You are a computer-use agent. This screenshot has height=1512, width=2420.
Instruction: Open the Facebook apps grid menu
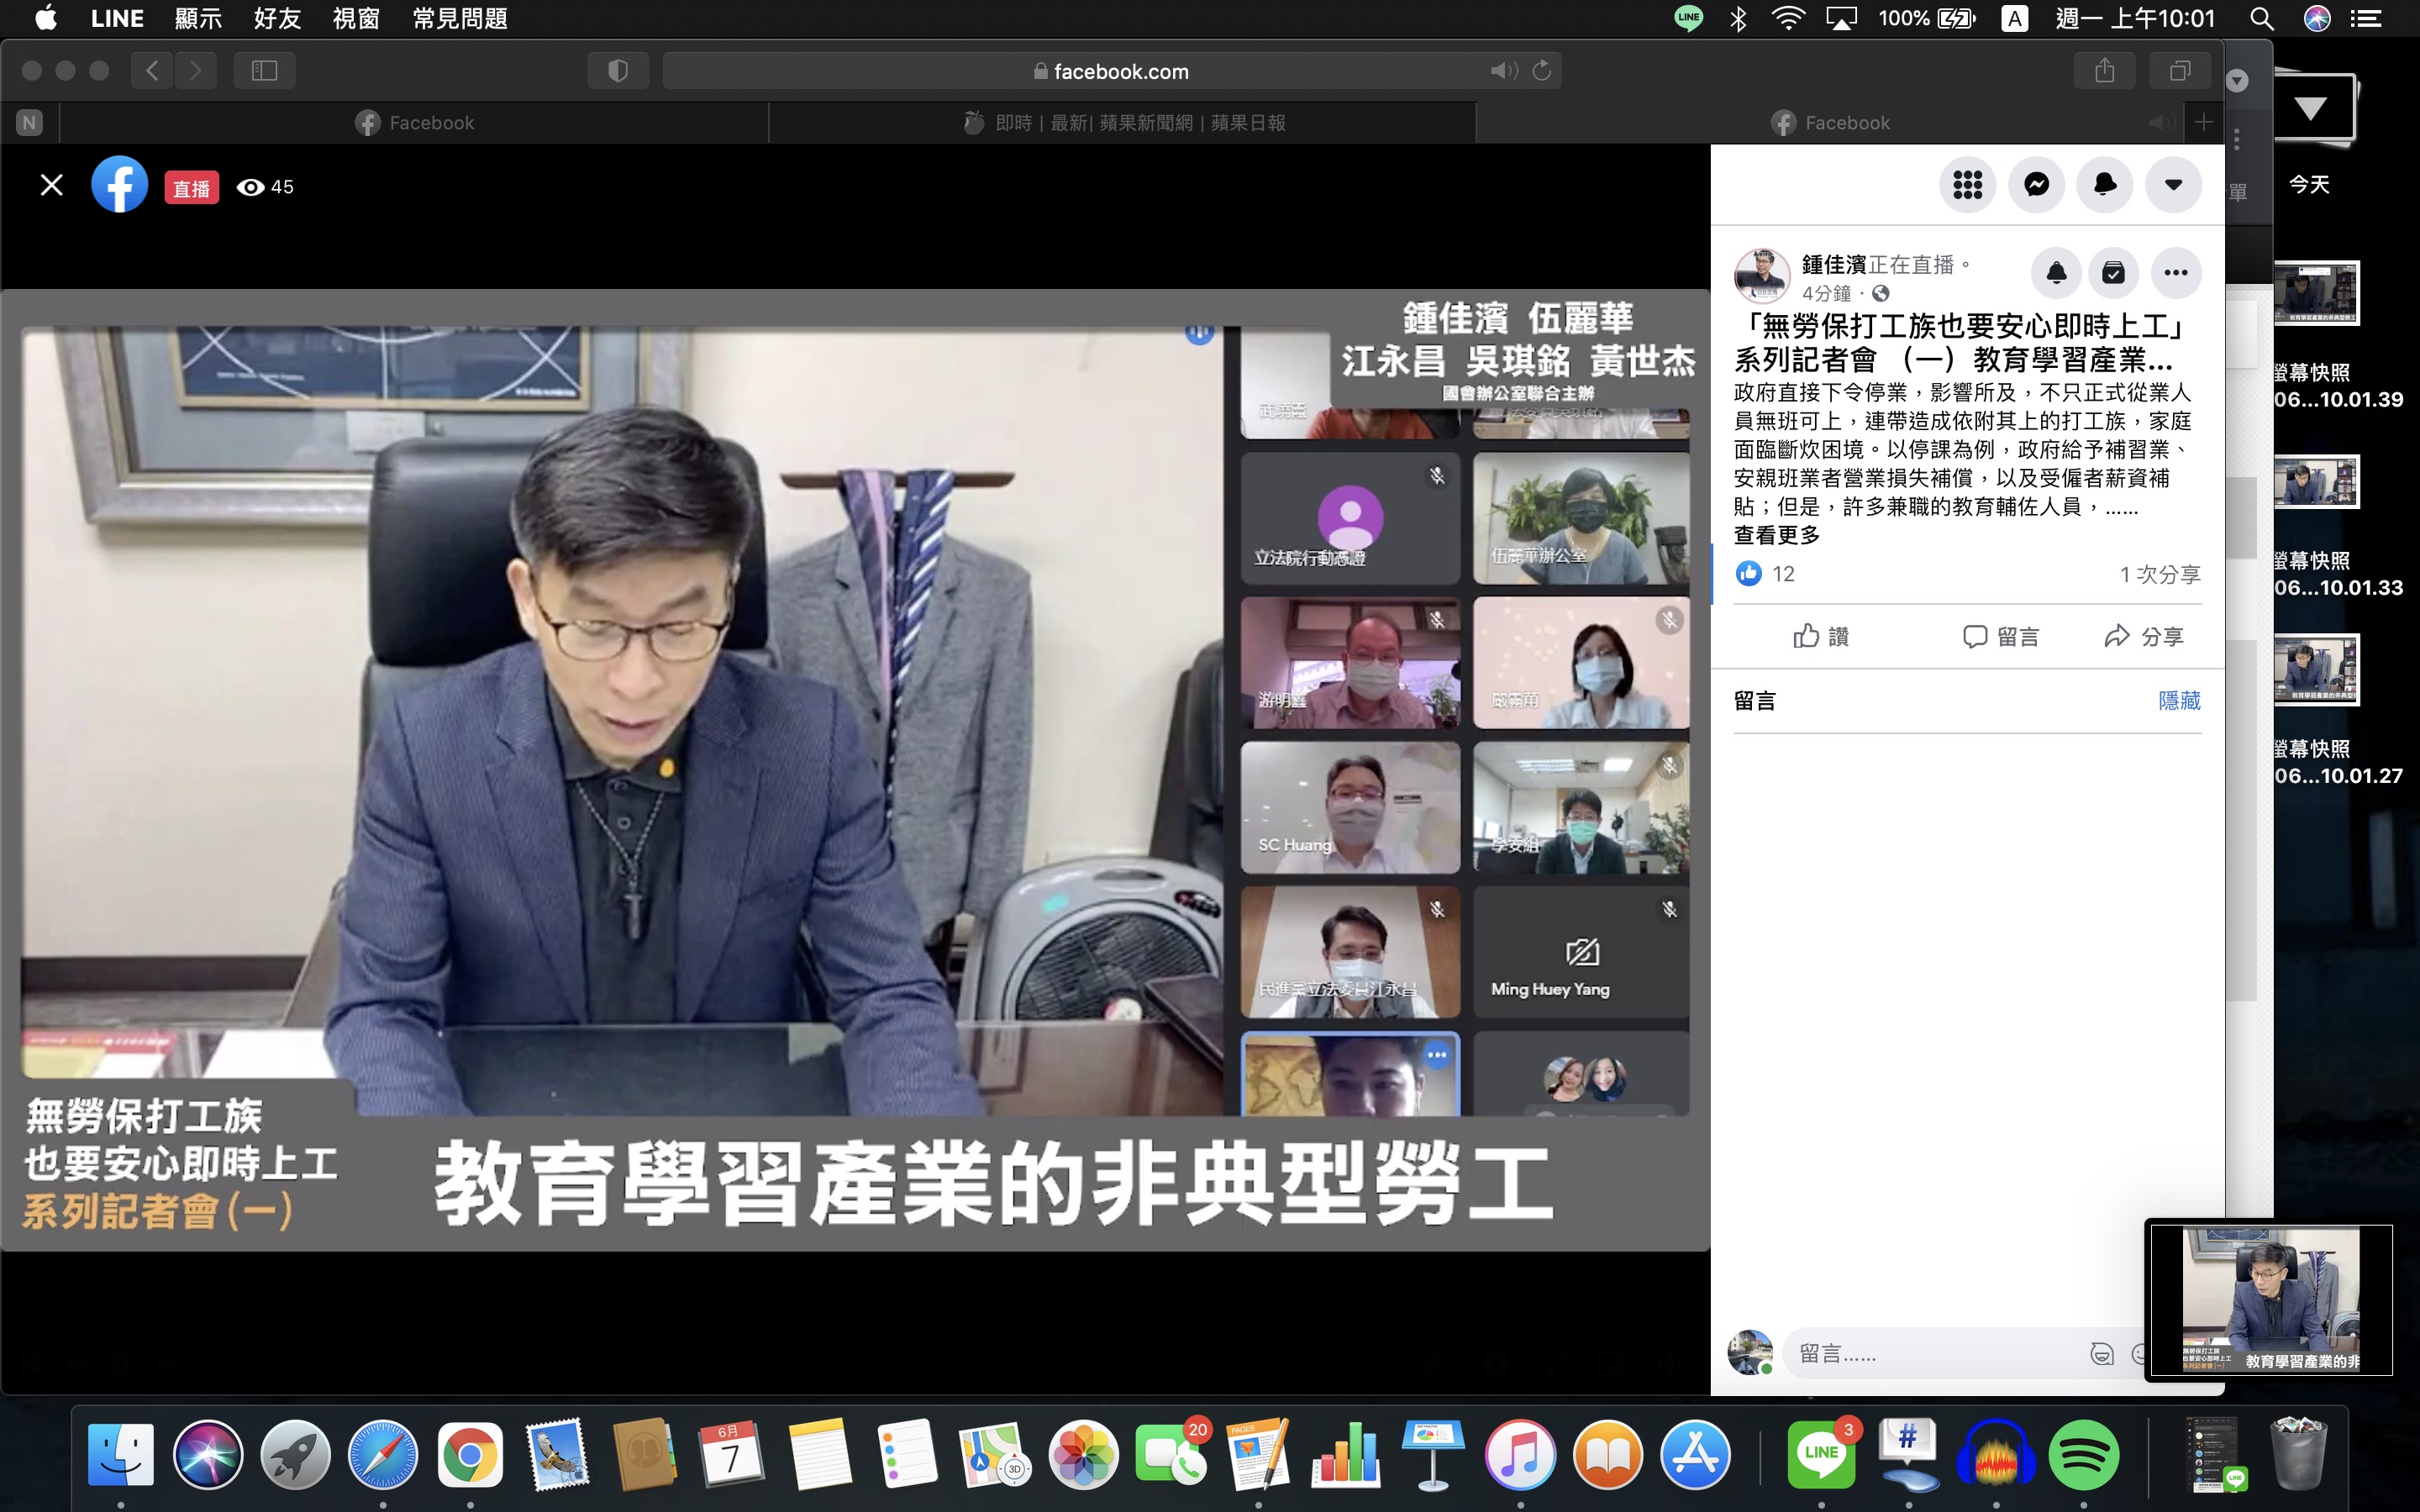[1968, 184]
